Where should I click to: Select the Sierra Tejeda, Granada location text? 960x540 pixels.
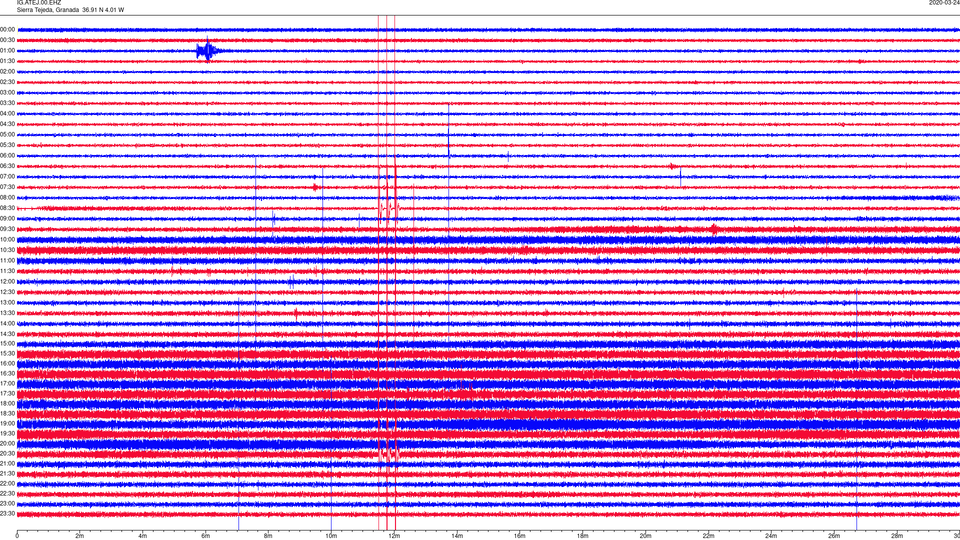[x=48, y=10]
